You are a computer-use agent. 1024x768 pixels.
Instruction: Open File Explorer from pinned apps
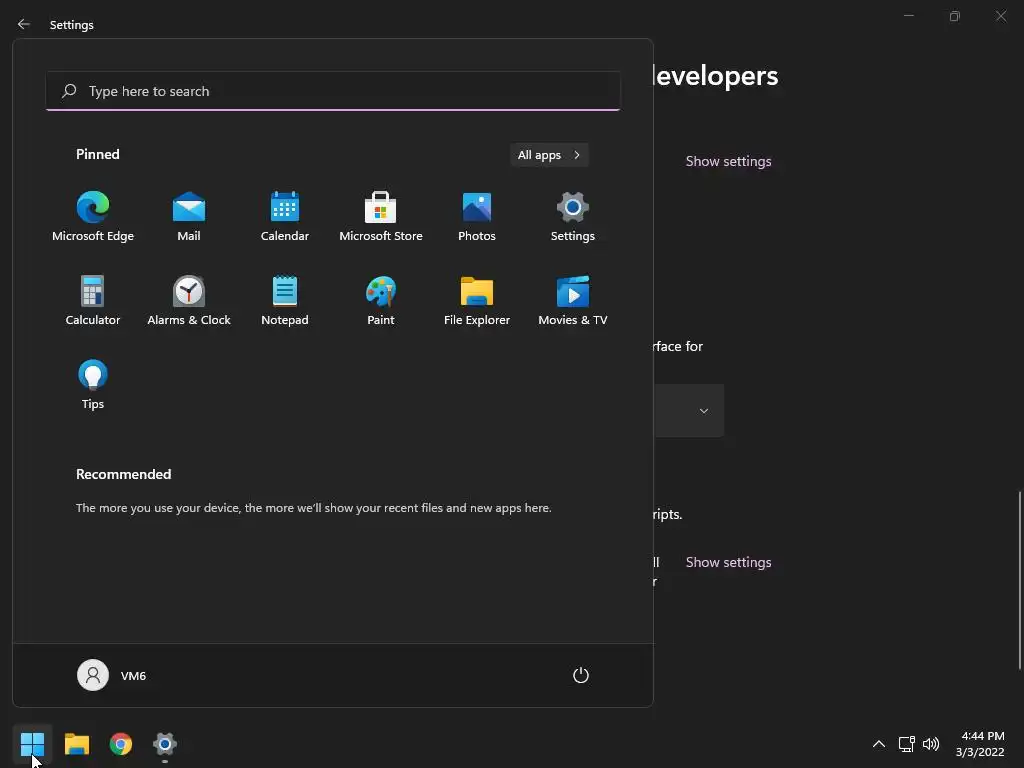click(477, 300)
